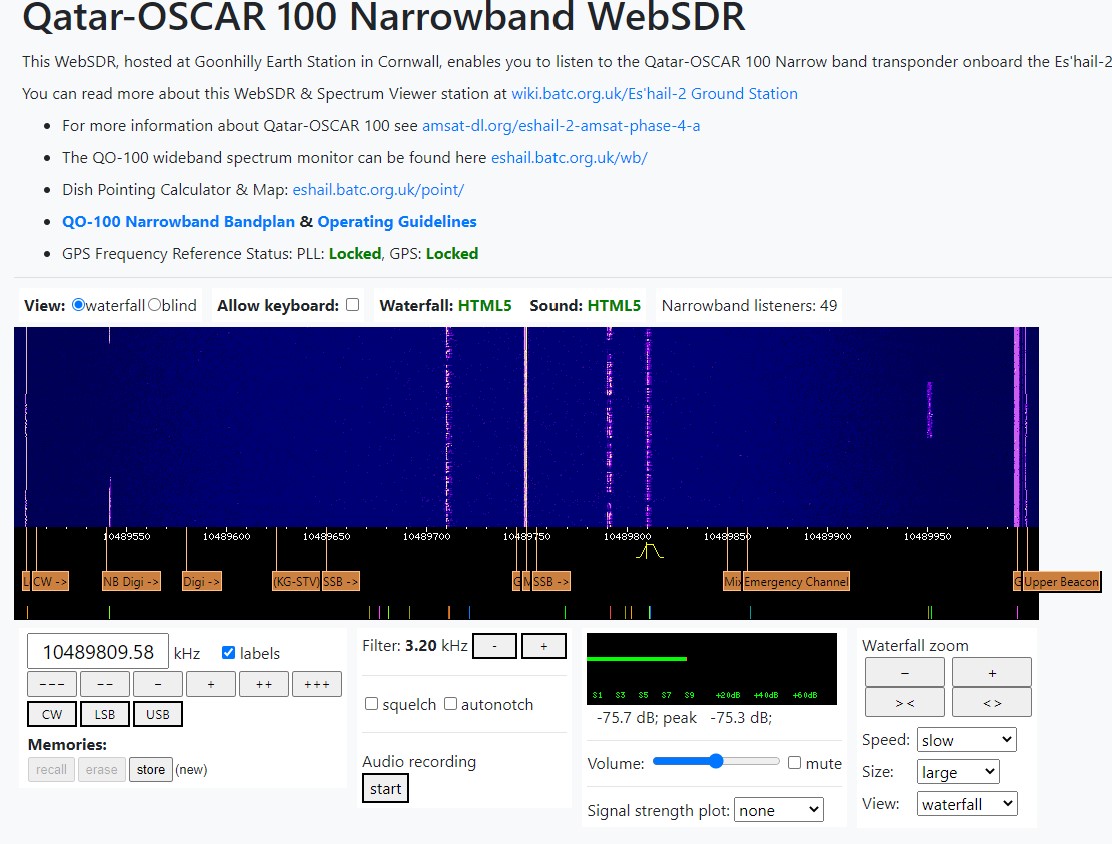The width and height of the screenshot is (1112, 844).
Task: Select the waterfall view radio button
Action: [x=79, y=305]
